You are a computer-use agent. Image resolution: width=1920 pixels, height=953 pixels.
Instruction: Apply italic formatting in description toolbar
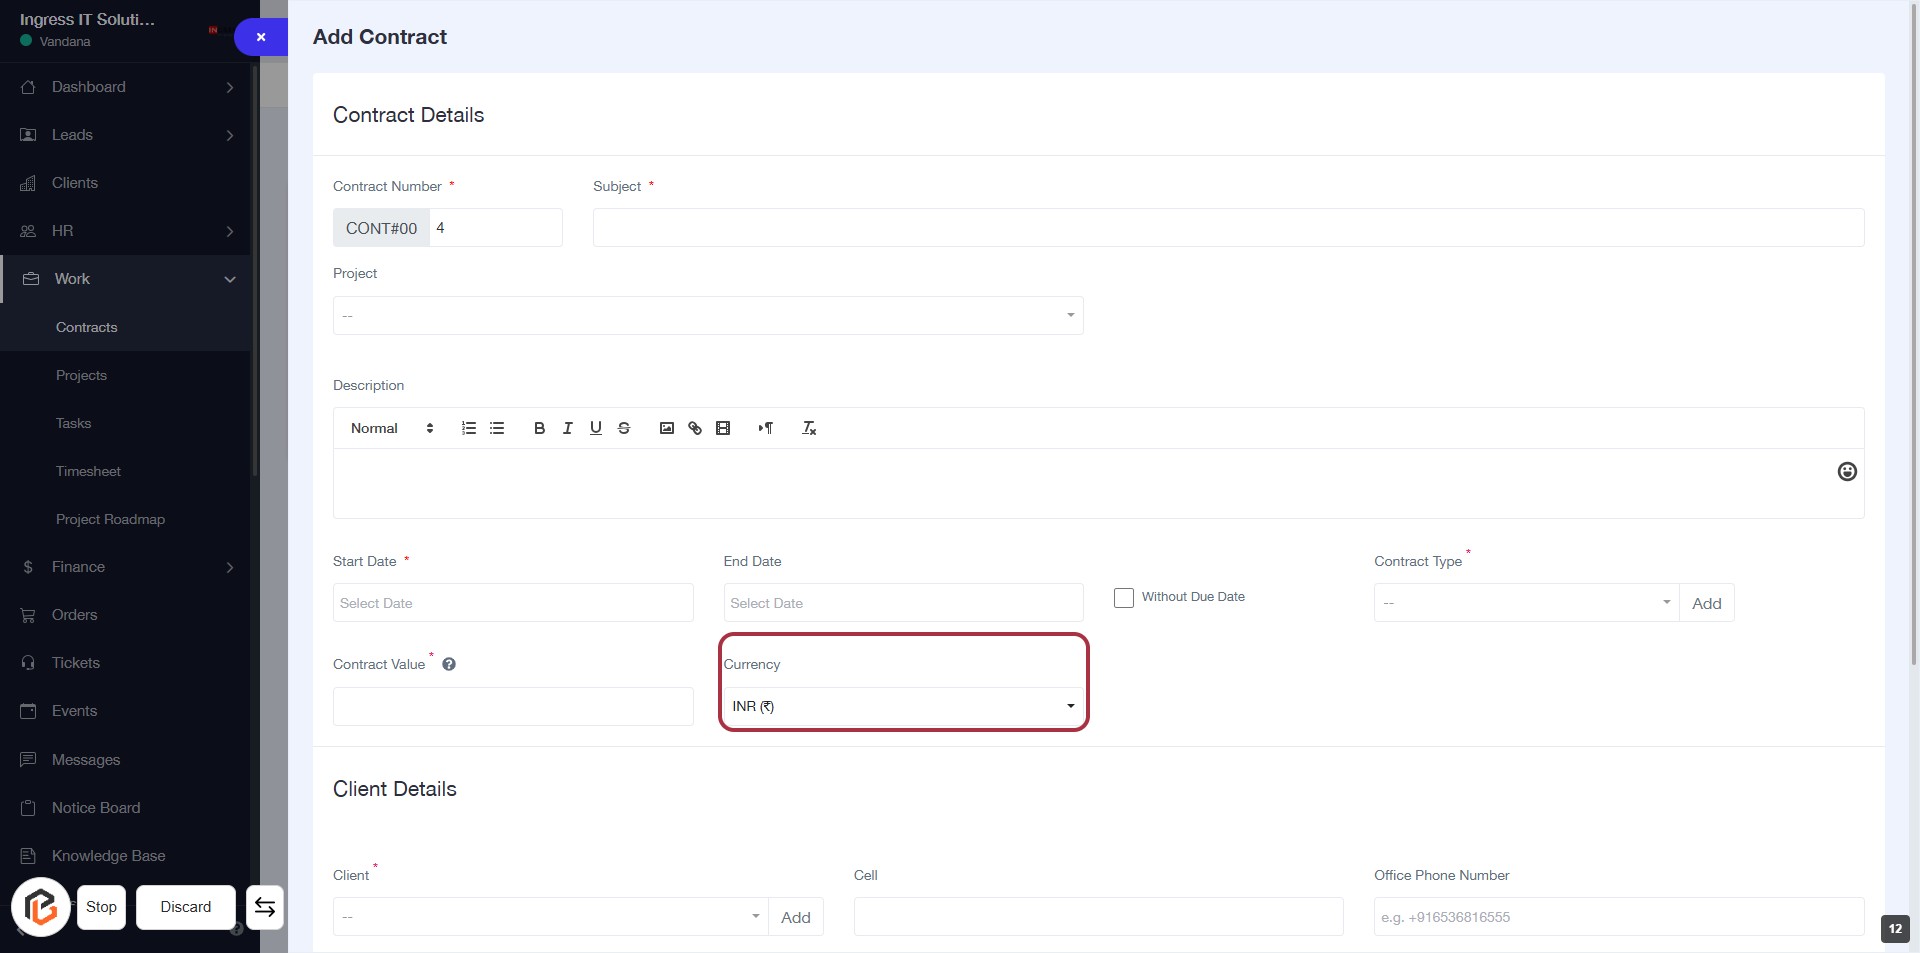(x=567, y=428)
